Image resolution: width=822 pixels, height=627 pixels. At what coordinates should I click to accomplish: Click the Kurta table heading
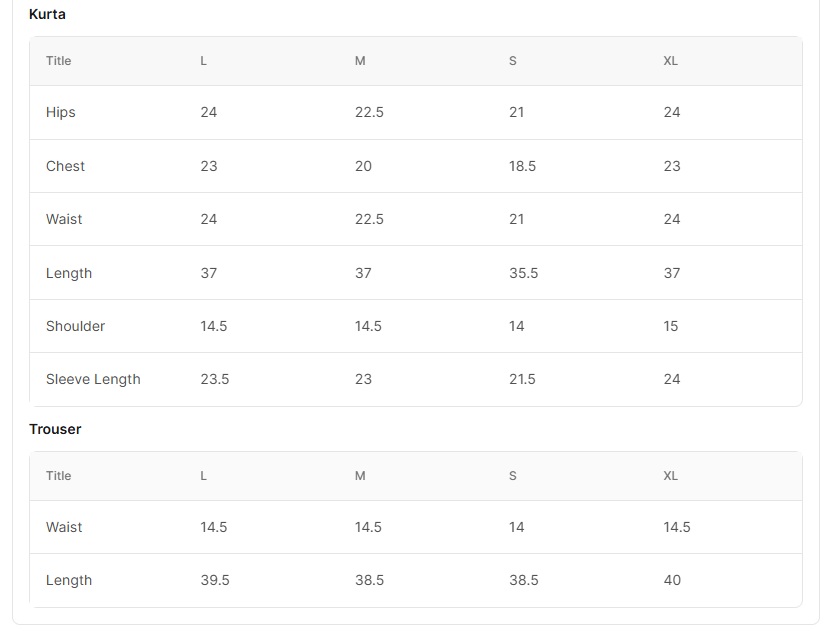click(x=47, y=14)
